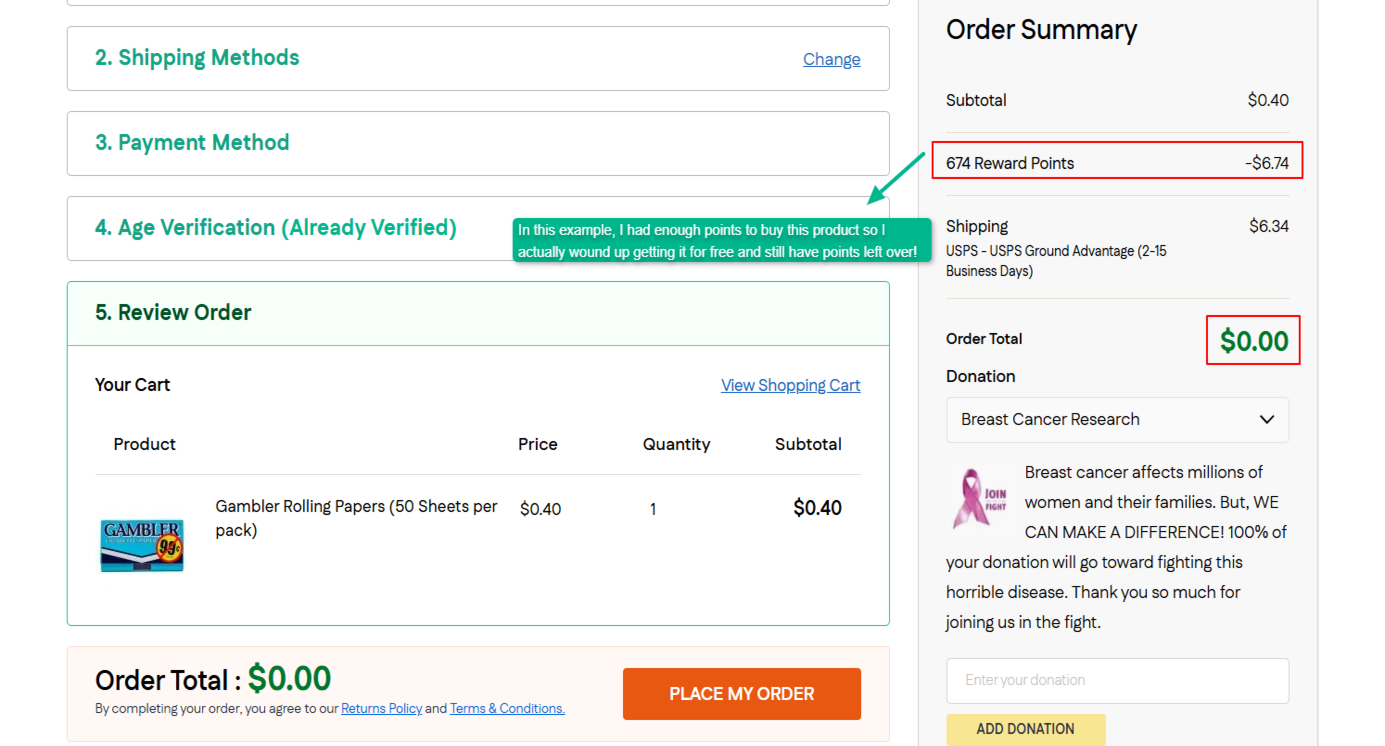Click the ADD DONATION button
The image size is (1385, 746).
click(1025, 729)
